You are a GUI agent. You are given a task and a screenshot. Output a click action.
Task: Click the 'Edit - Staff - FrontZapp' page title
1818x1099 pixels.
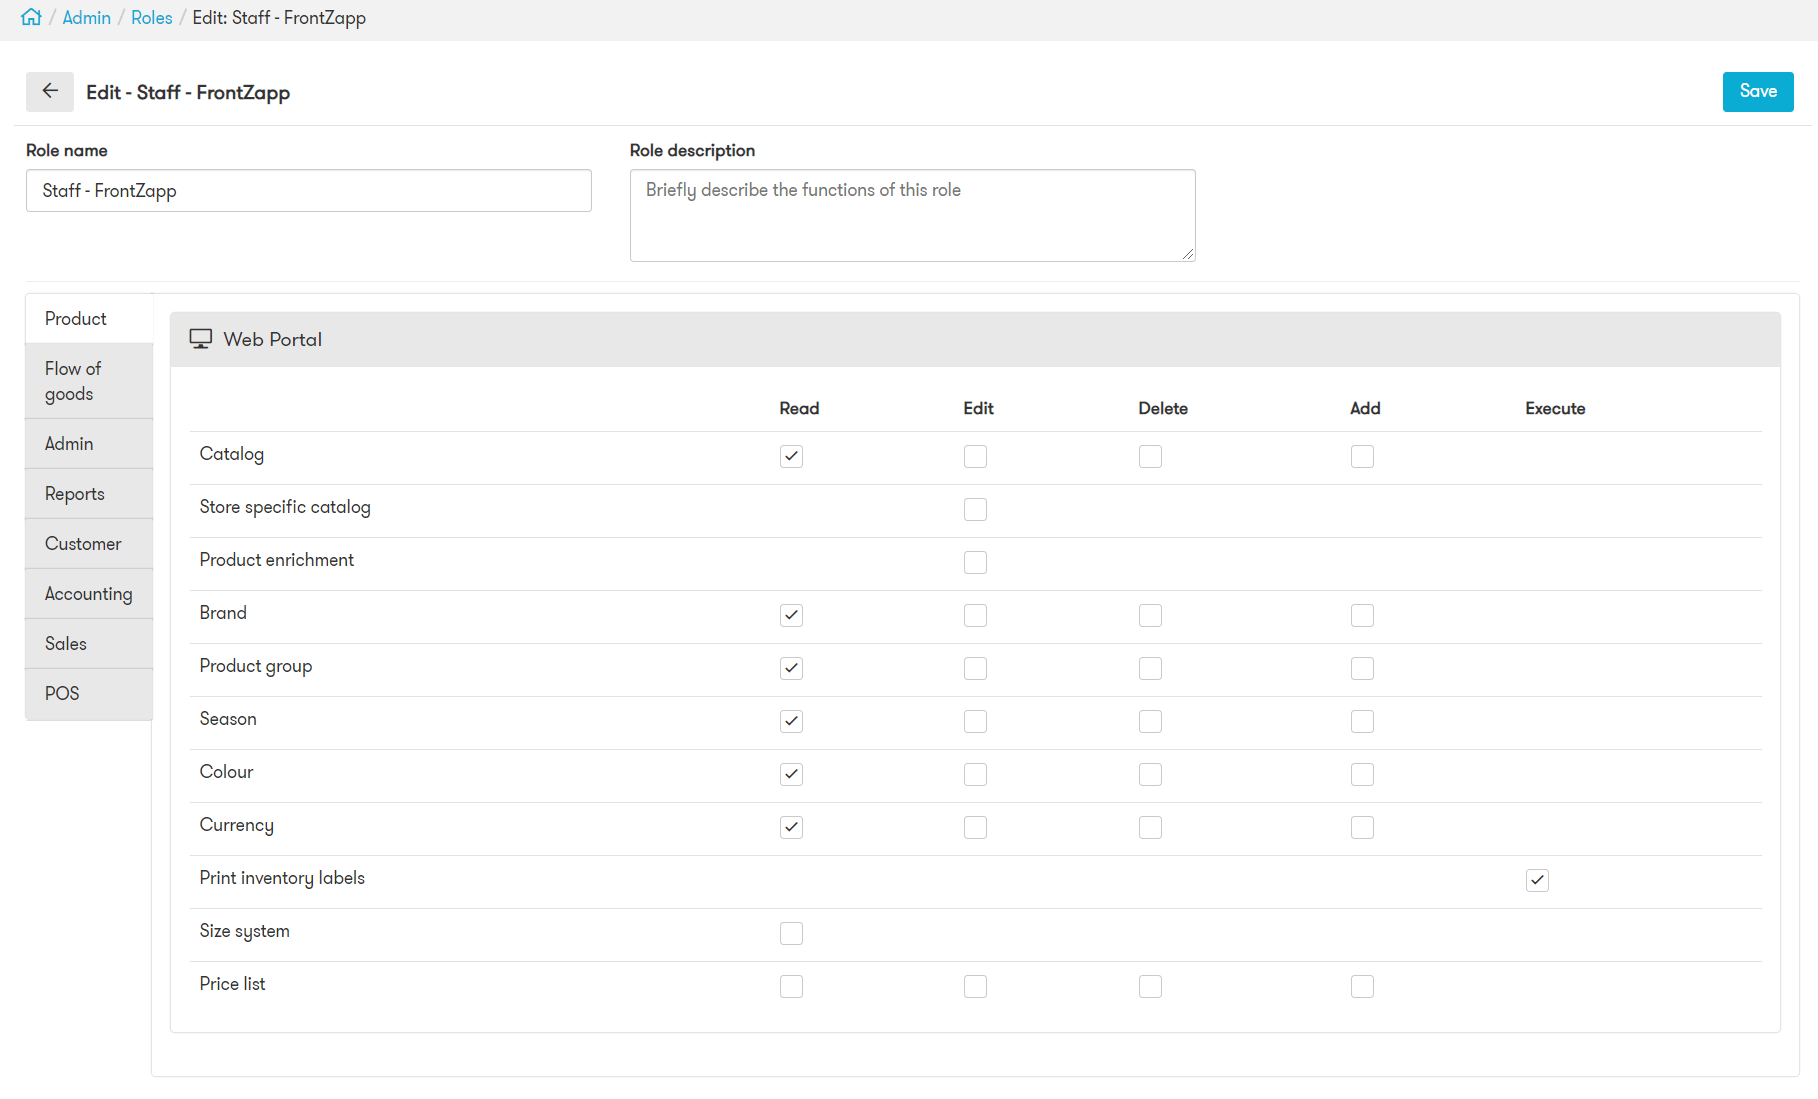[x=188, y=92]
